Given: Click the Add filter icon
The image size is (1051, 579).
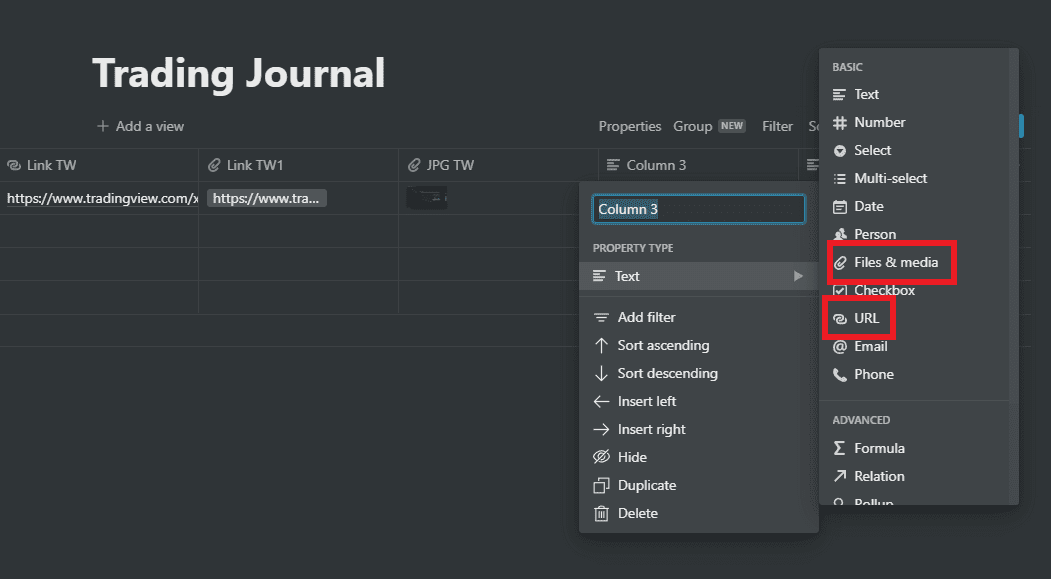Looking at the screenshot, I should click(x=601, y=318).
